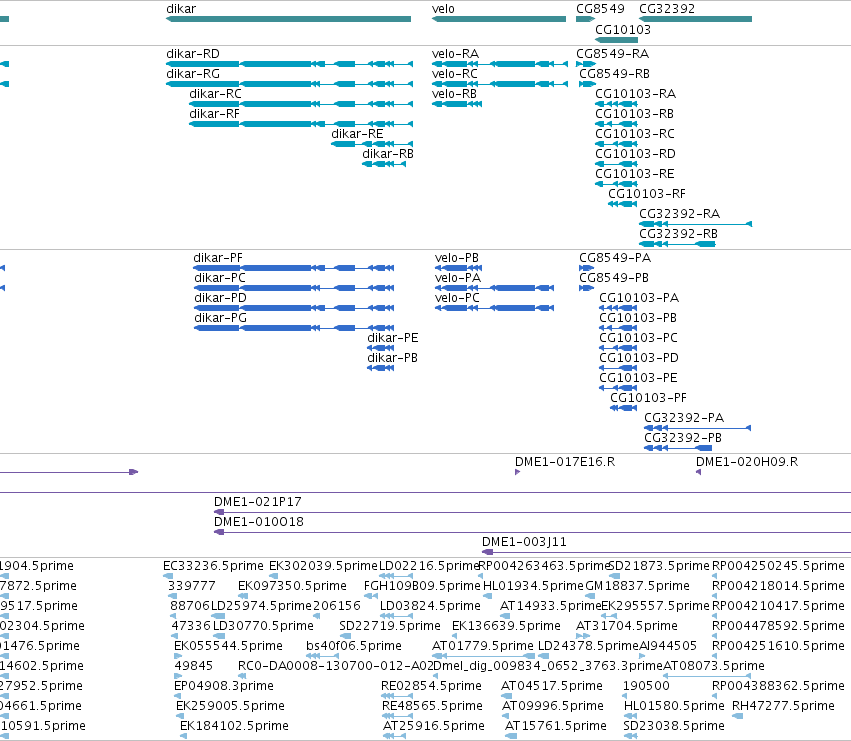
Task: Click transcript CG10103-RD
Action: click(x=636, y=154)
